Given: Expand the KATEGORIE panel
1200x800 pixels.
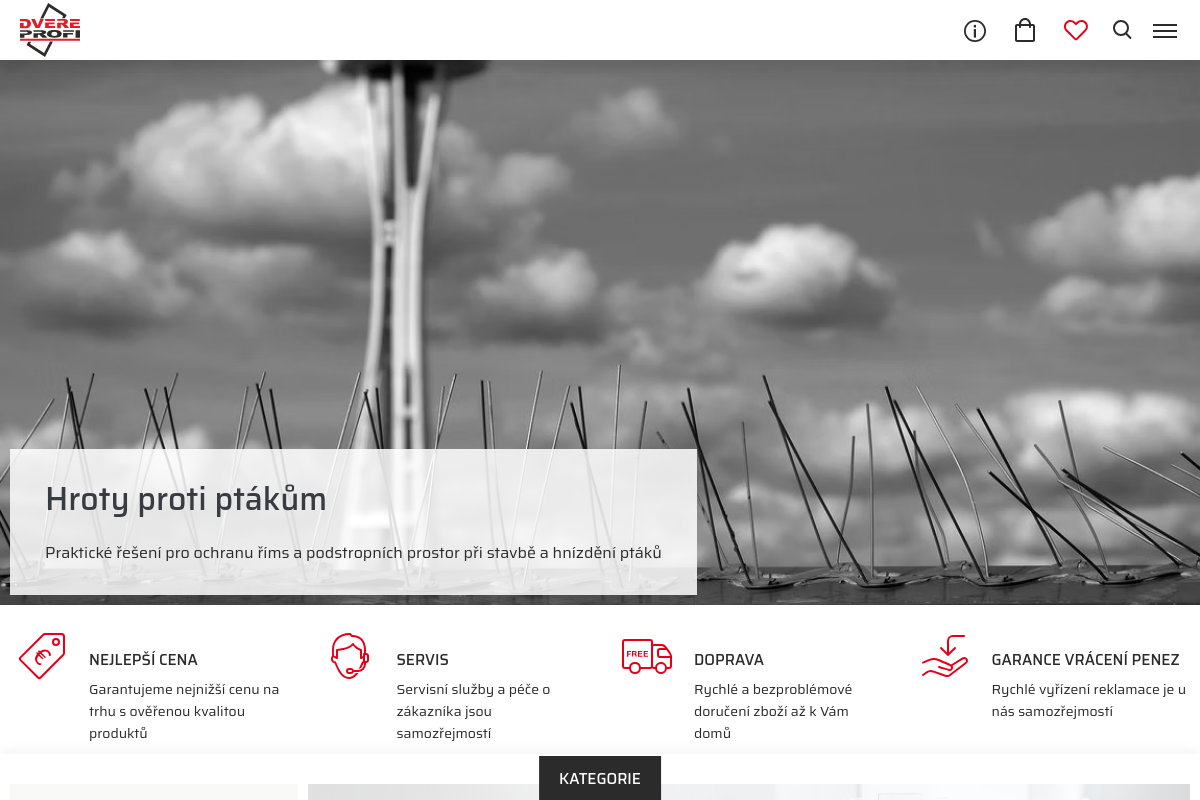Looking at the screenshot, I should (x=600, y=778).
